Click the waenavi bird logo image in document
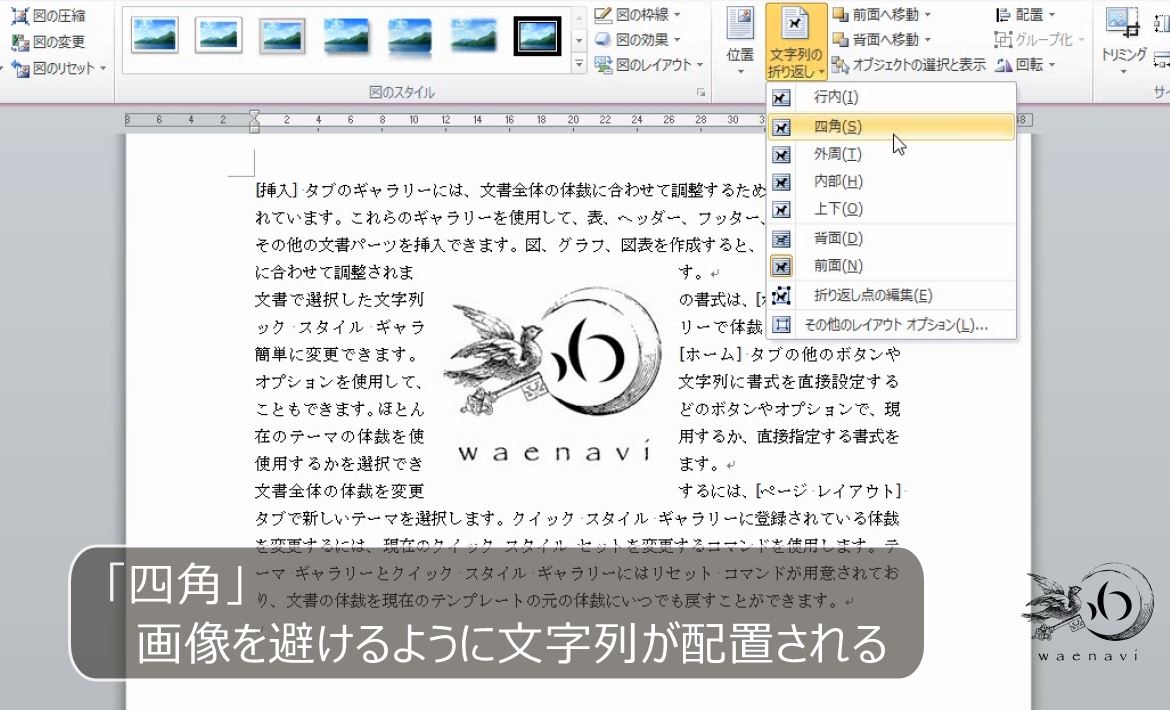Viewport: 1170px width, 710px height. [552, 373]
